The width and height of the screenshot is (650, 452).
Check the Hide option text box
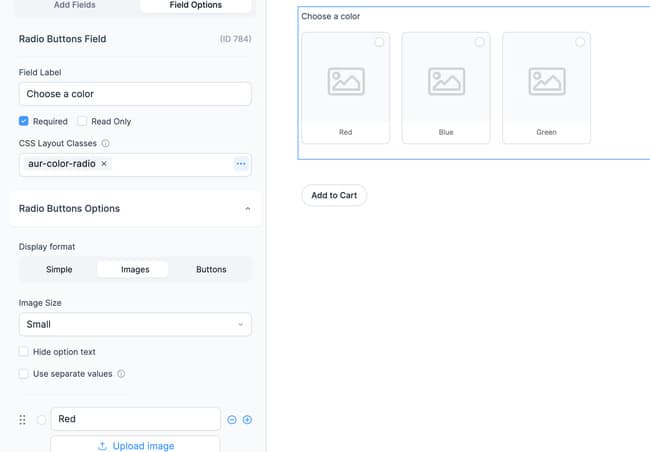24,352
